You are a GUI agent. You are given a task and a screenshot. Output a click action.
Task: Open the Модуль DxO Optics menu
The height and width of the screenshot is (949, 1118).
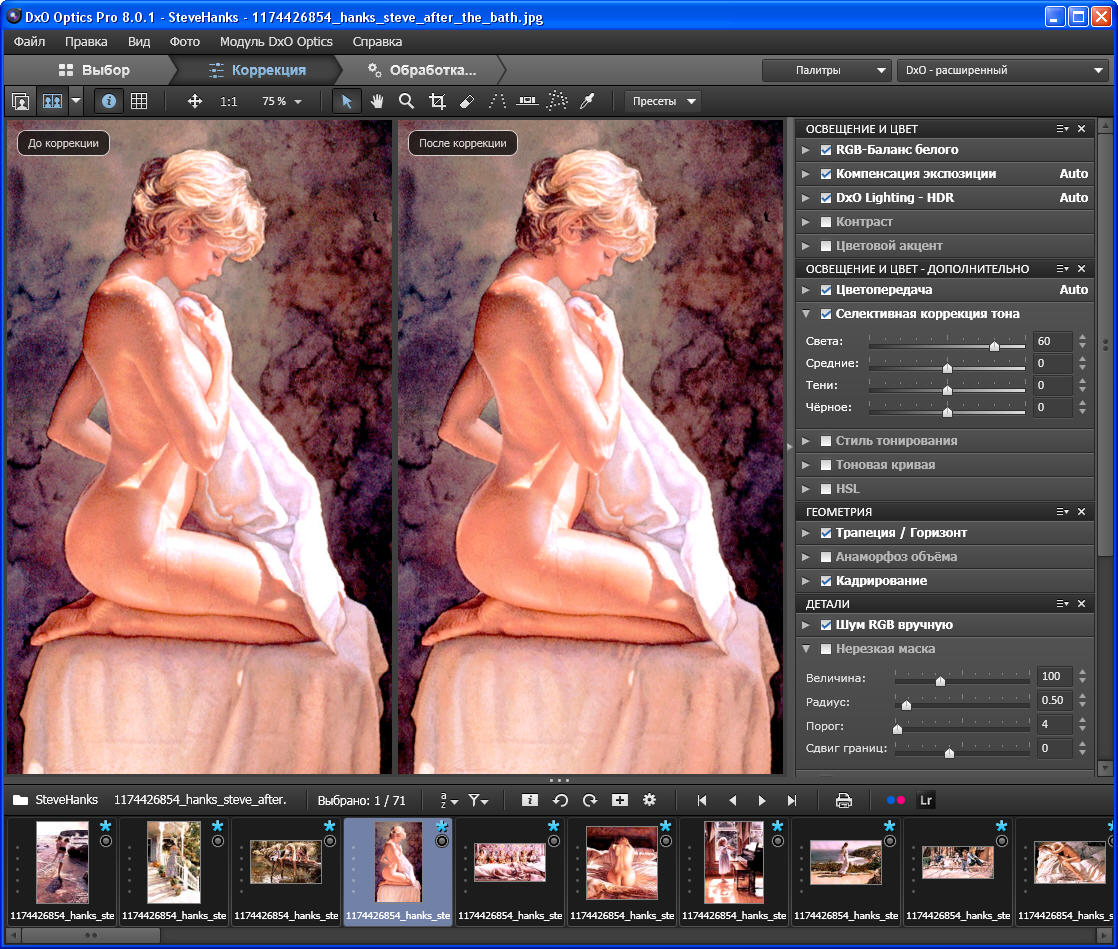(275, 42)
